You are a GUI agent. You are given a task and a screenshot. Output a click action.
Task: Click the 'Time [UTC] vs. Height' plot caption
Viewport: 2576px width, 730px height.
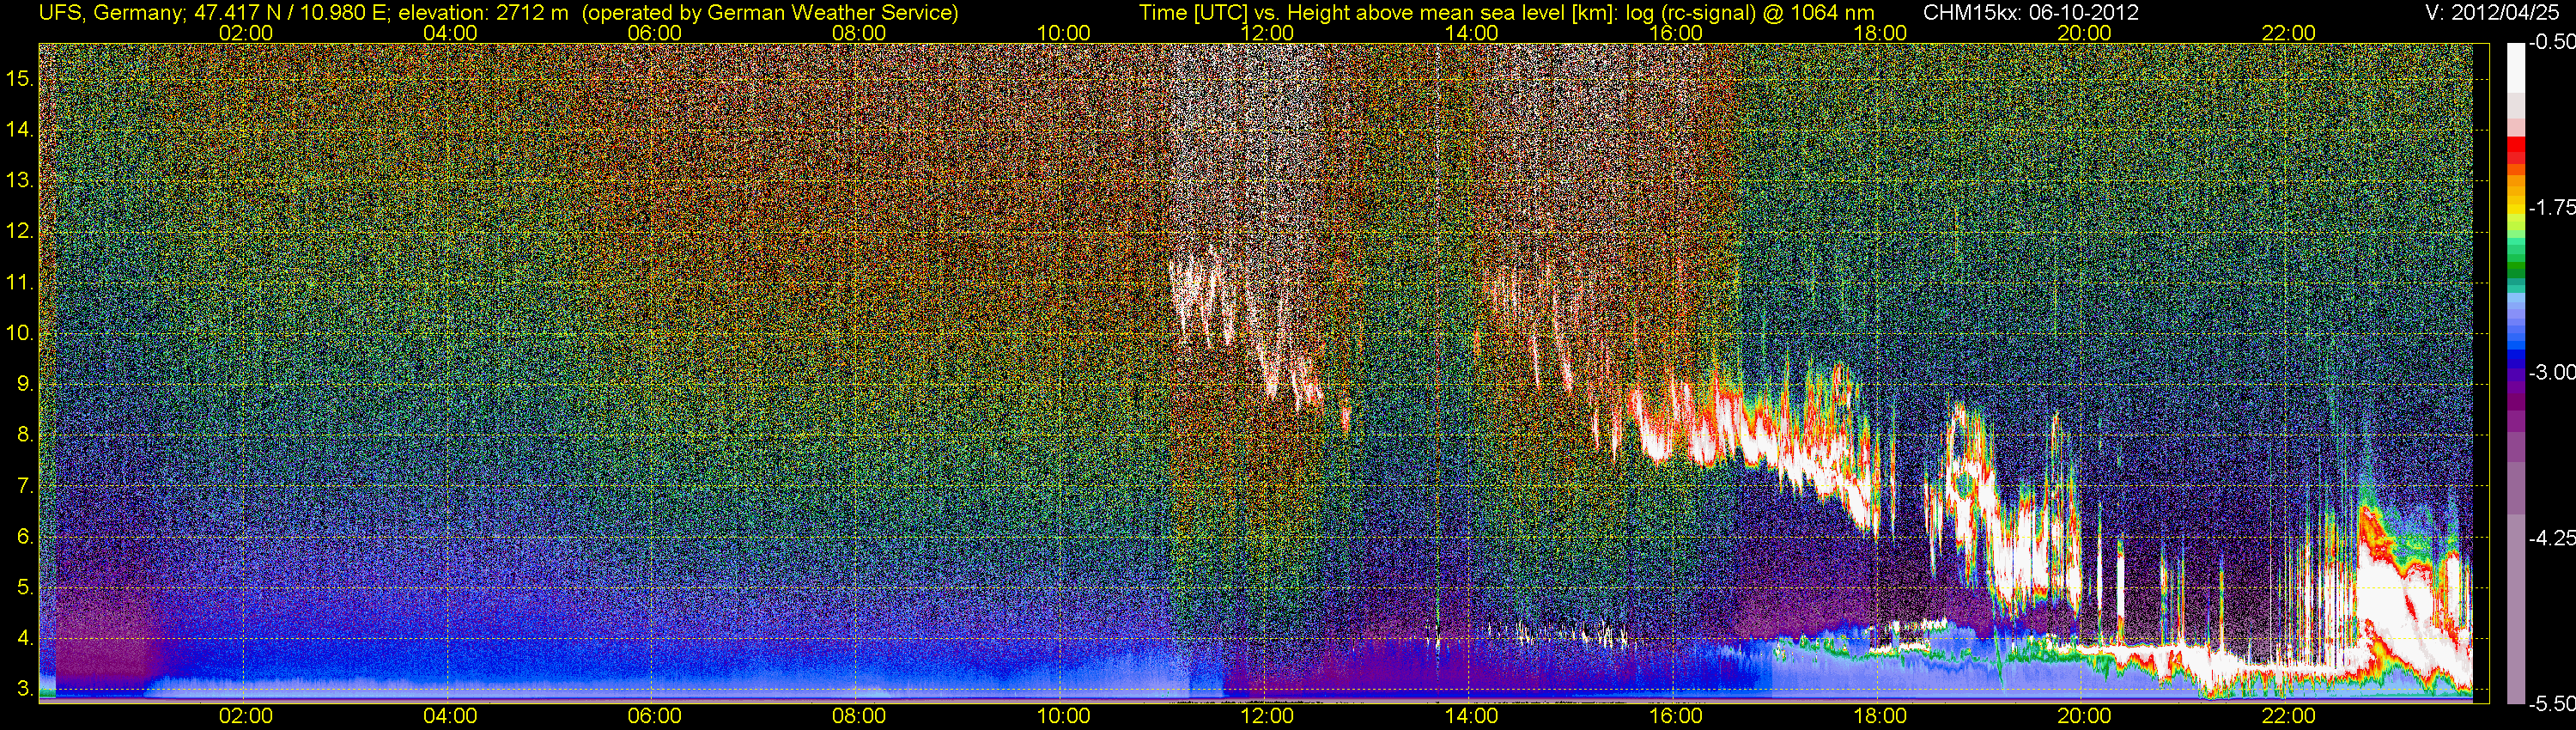click(x=1506, y=13)
